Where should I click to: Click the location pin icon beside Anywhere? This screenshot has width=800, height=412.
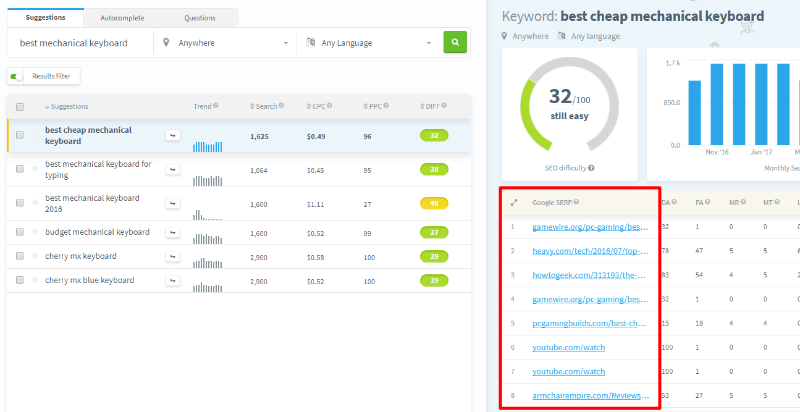pos(166,43)
